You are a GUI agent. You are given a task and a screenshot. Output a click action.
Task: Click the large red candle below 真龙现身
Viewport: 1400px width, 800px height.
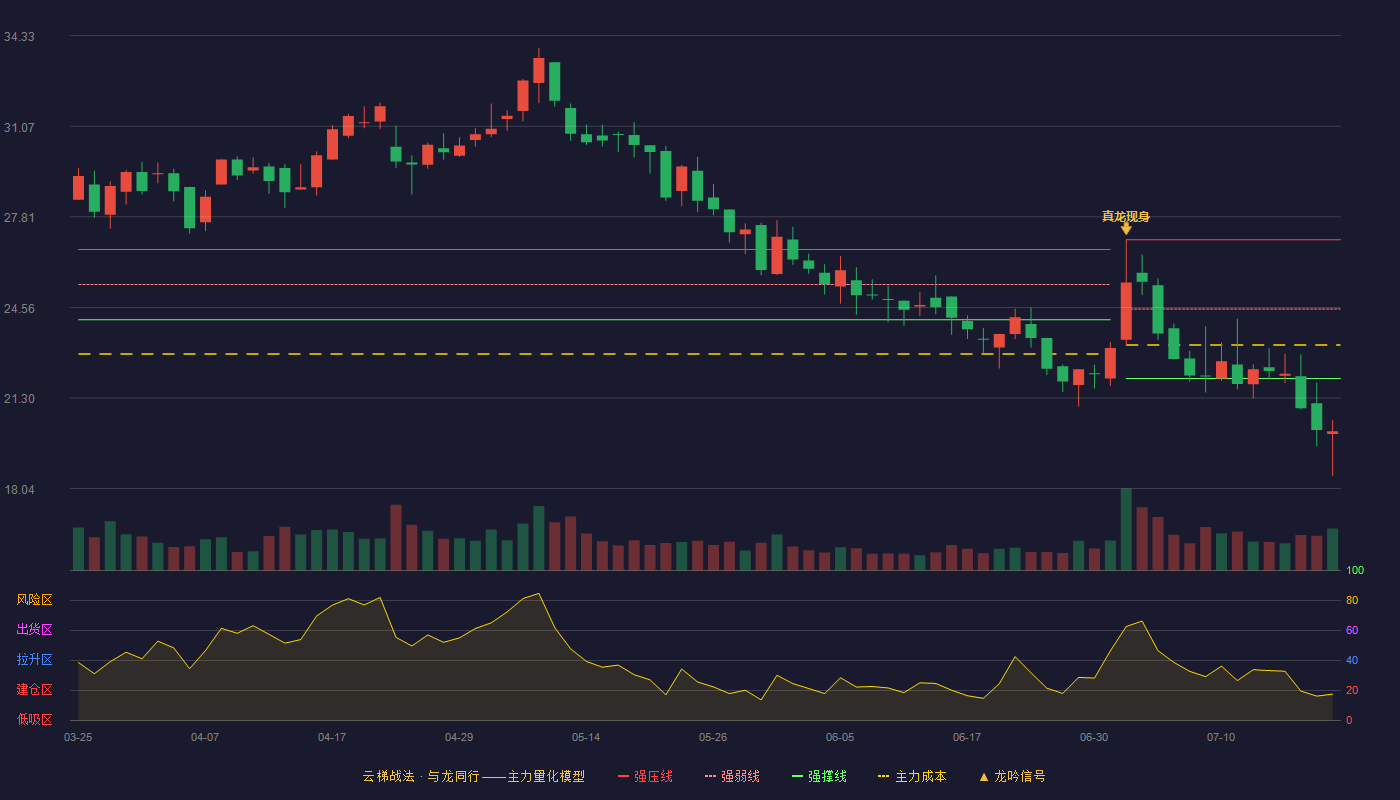(1126, 311)
